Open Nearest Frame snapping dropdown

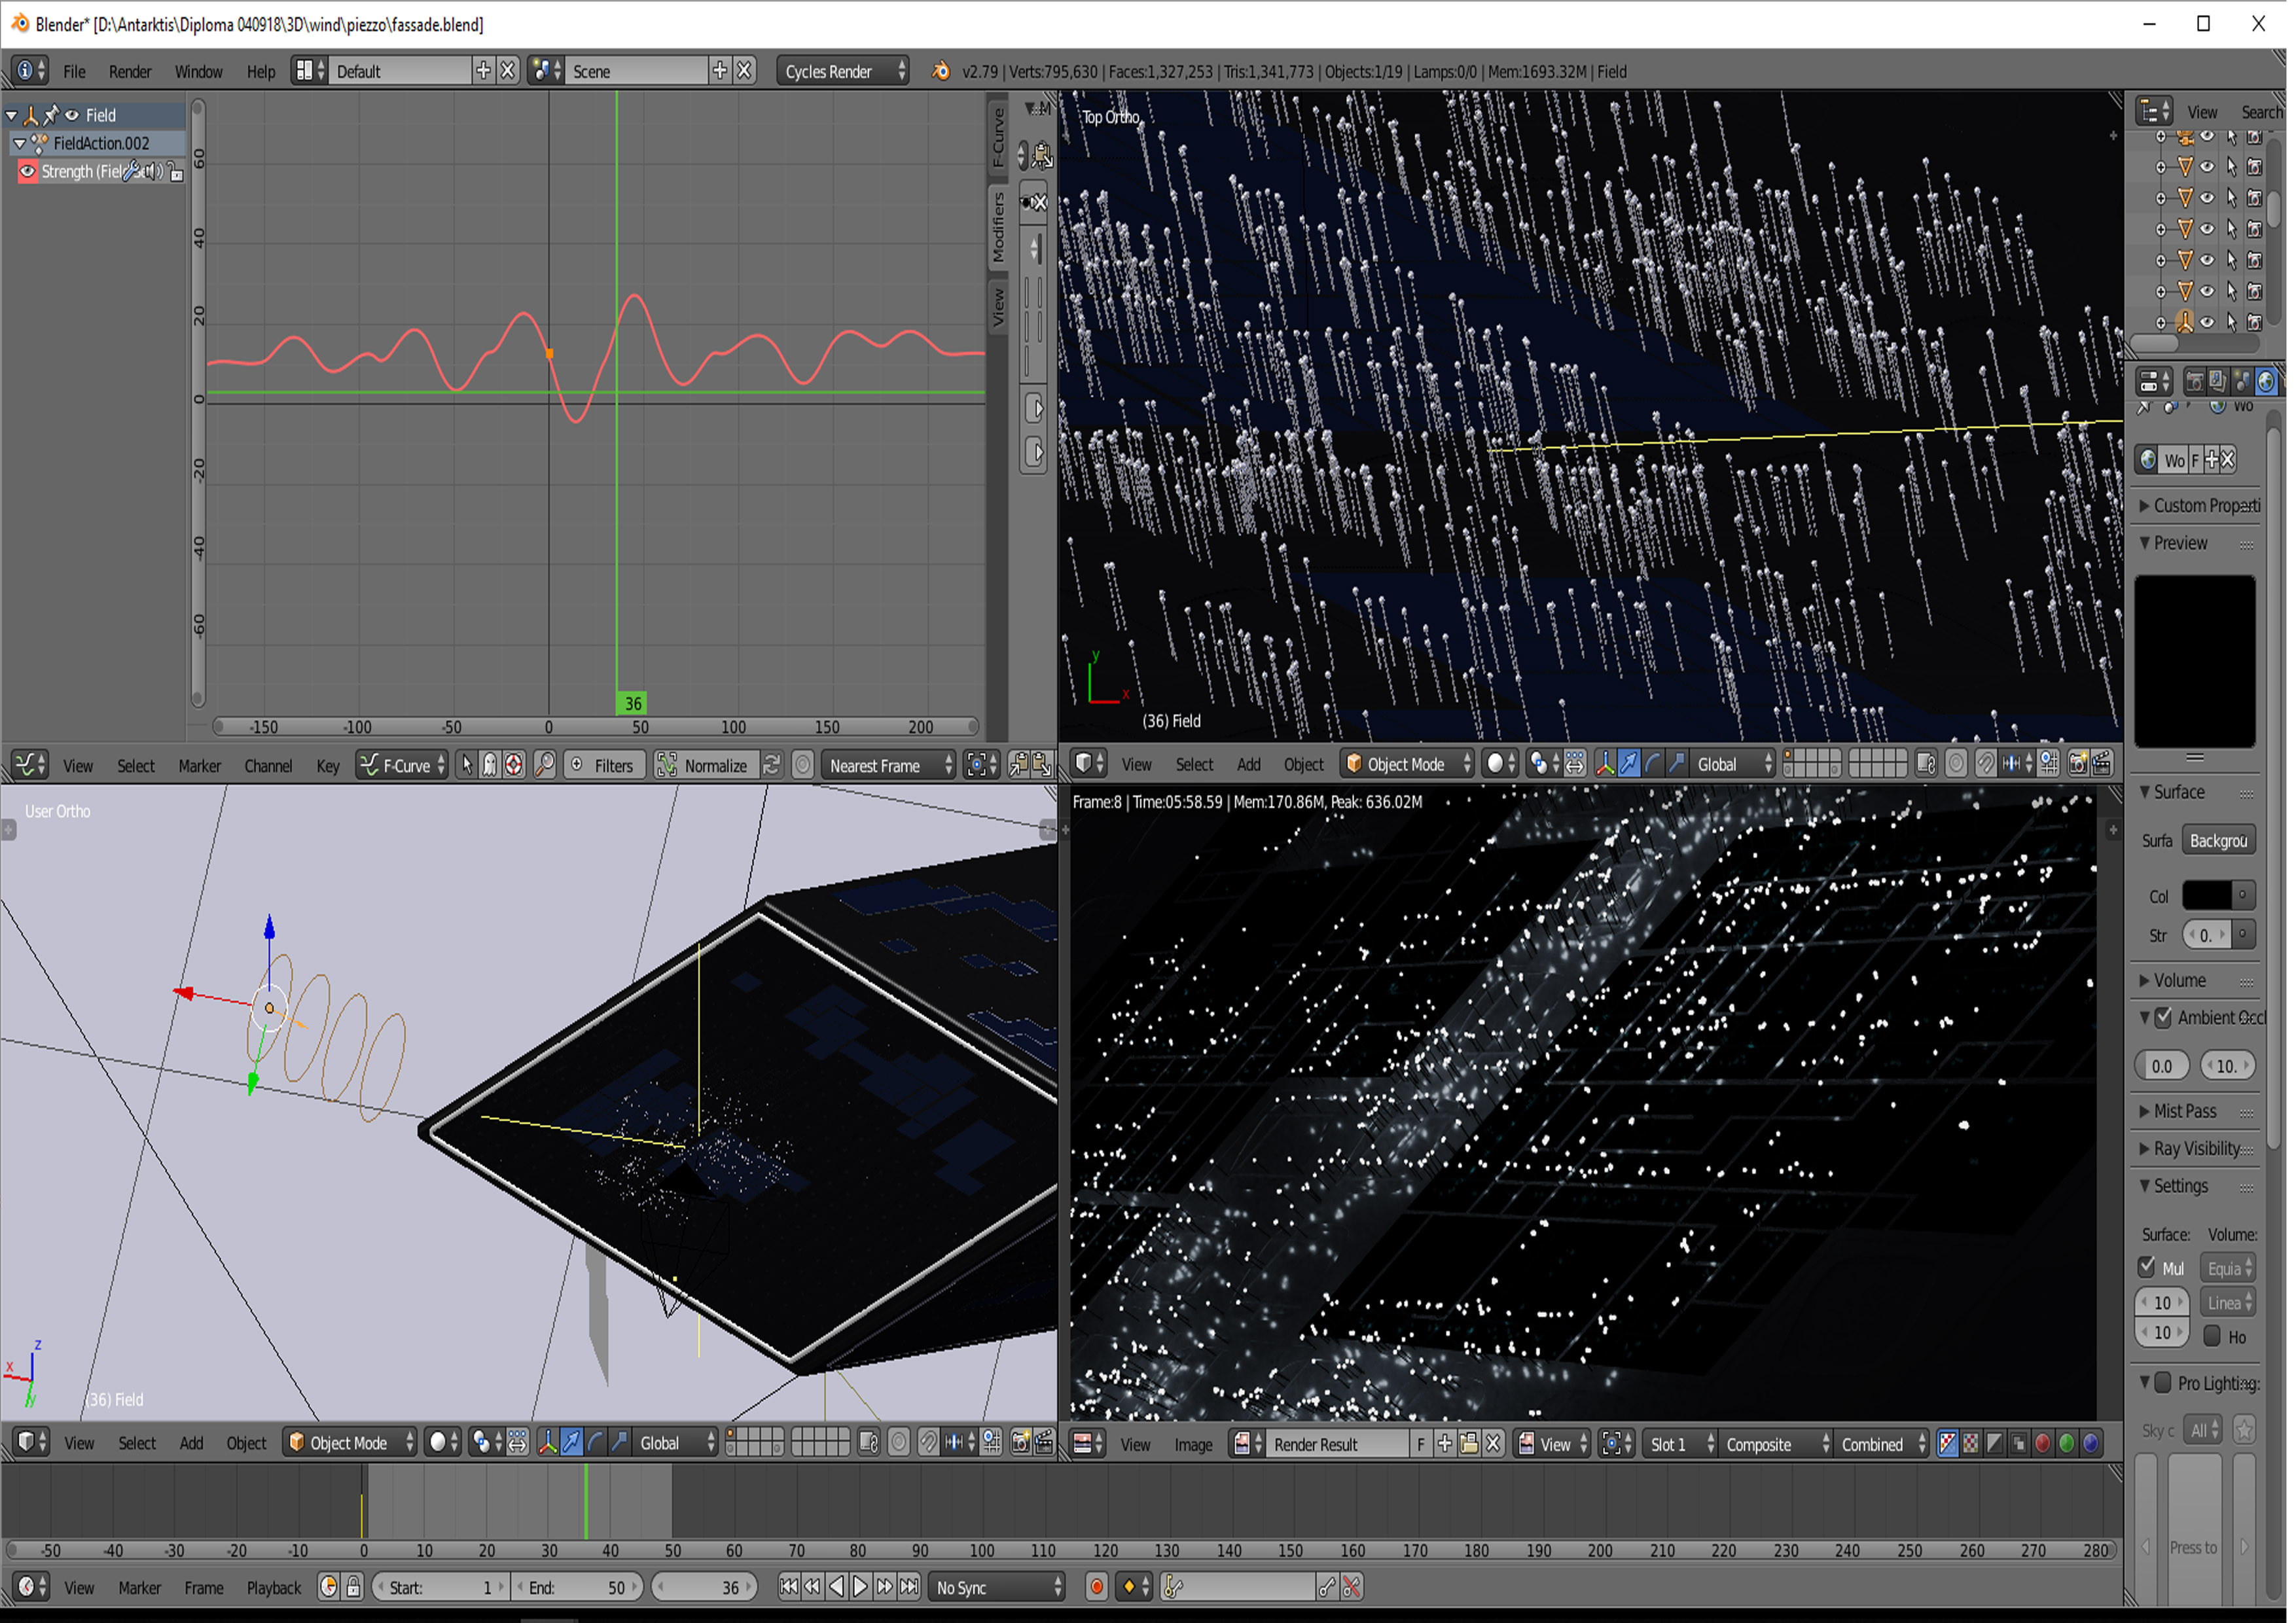tap(889, 766)
